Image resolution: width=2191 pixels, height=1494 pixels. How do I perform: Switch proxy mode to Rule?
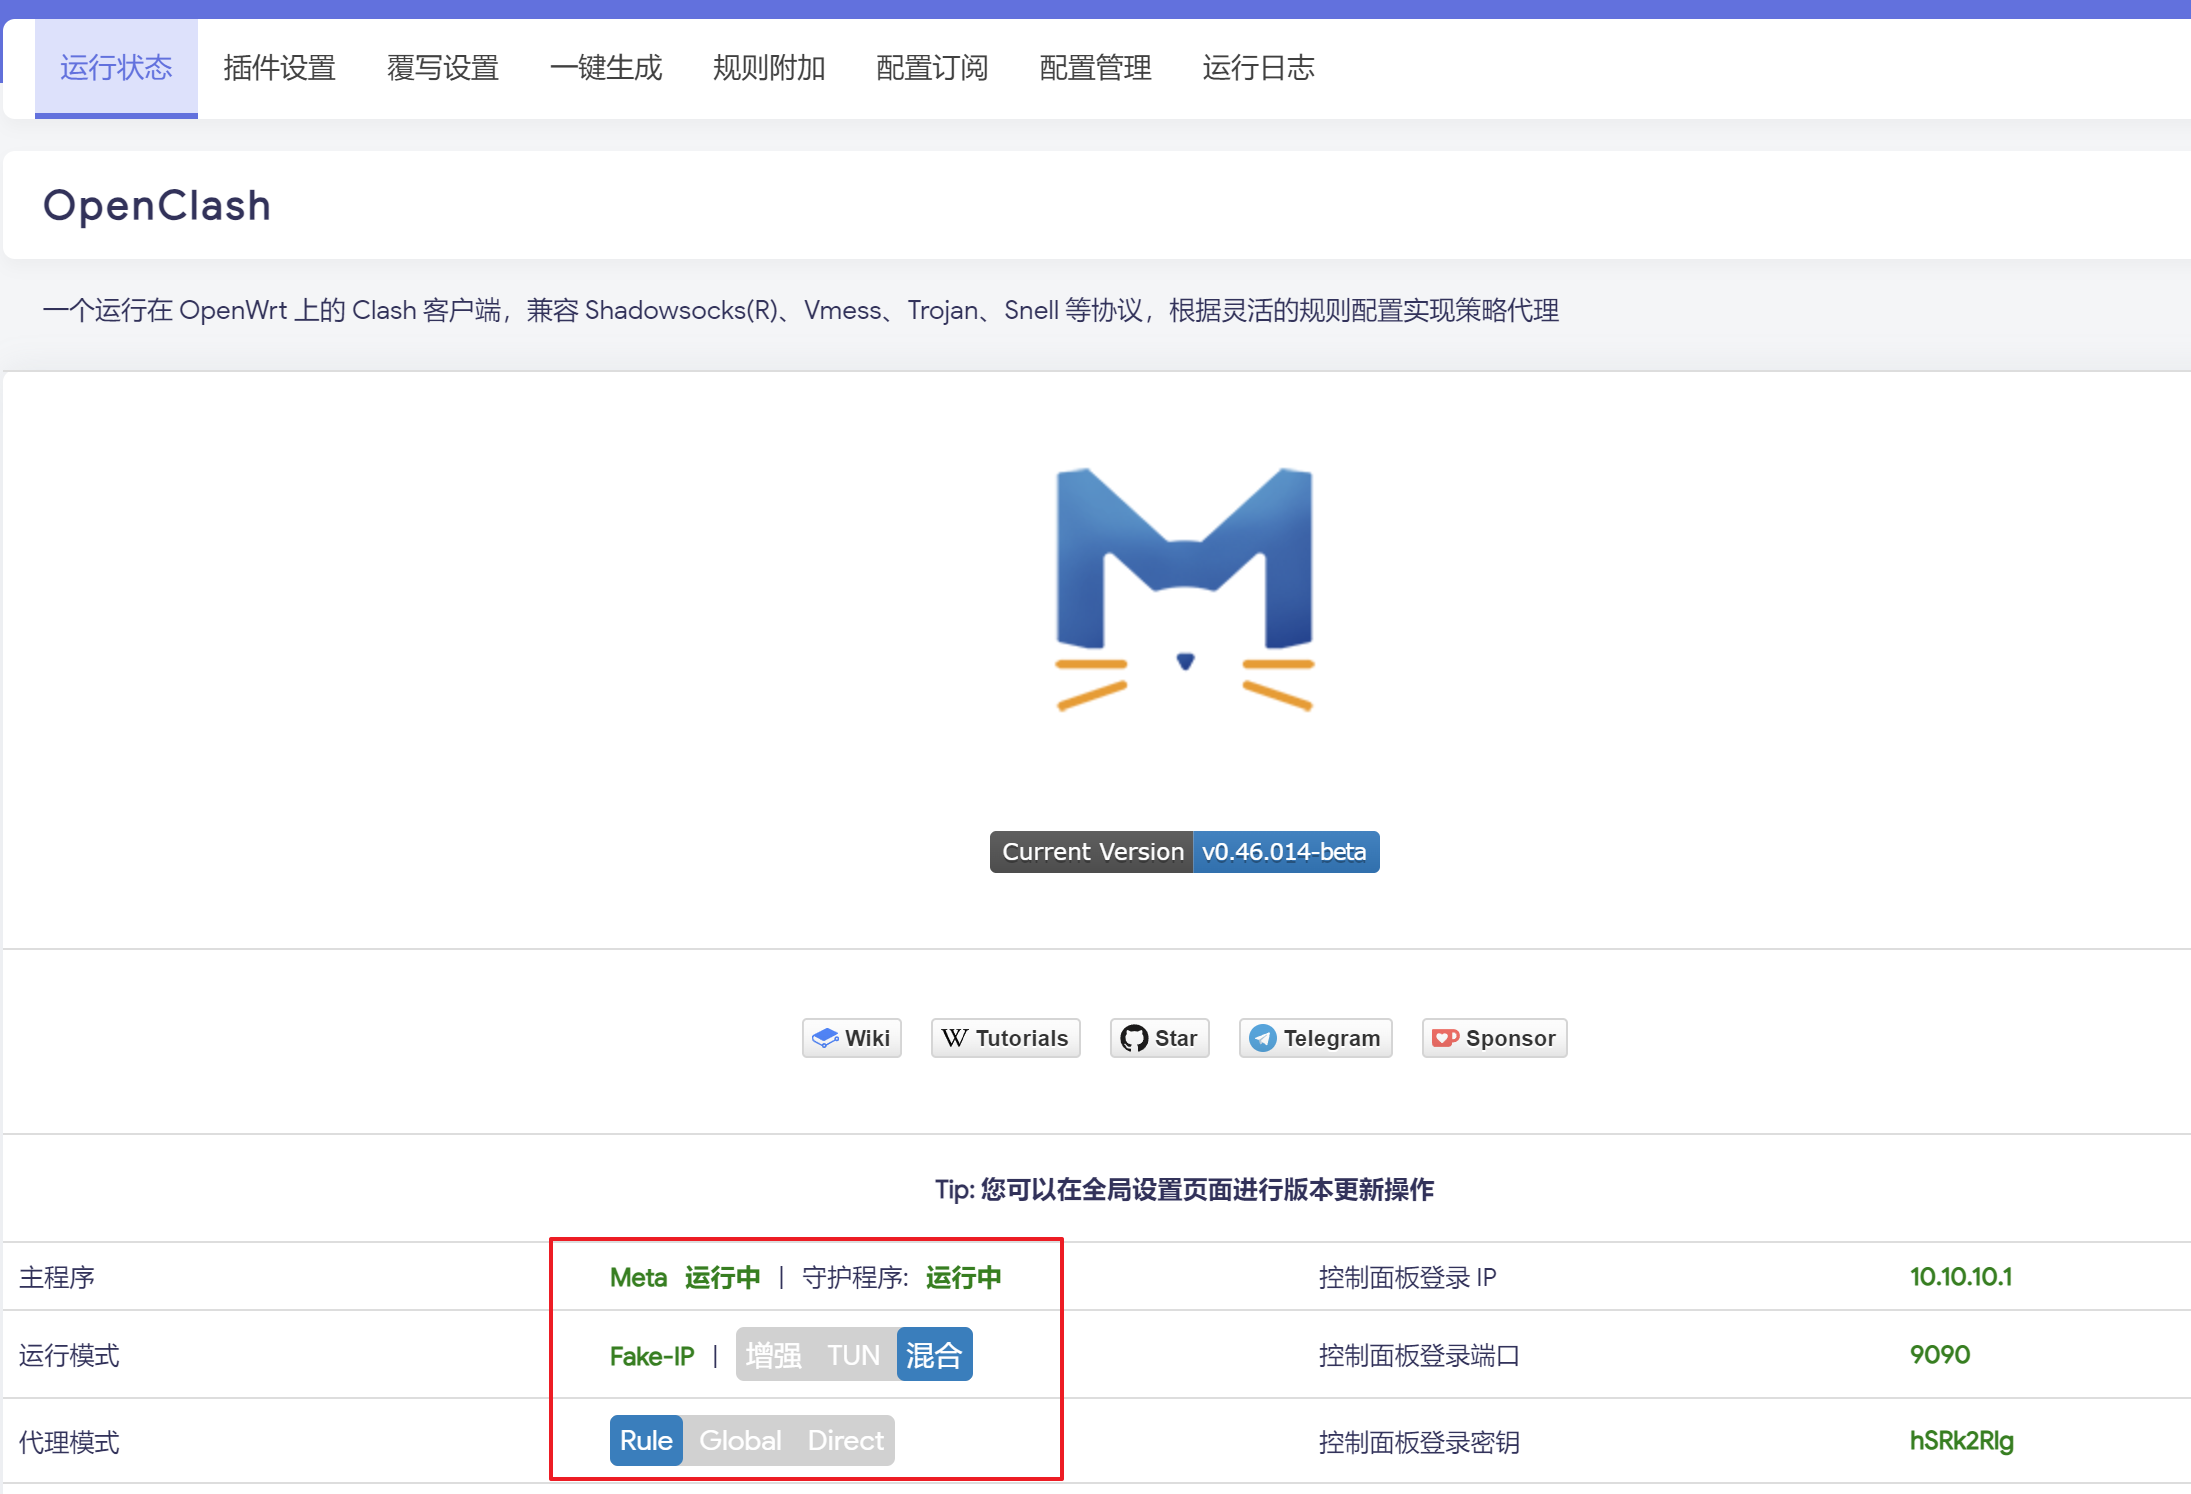tap(646, 1440)
